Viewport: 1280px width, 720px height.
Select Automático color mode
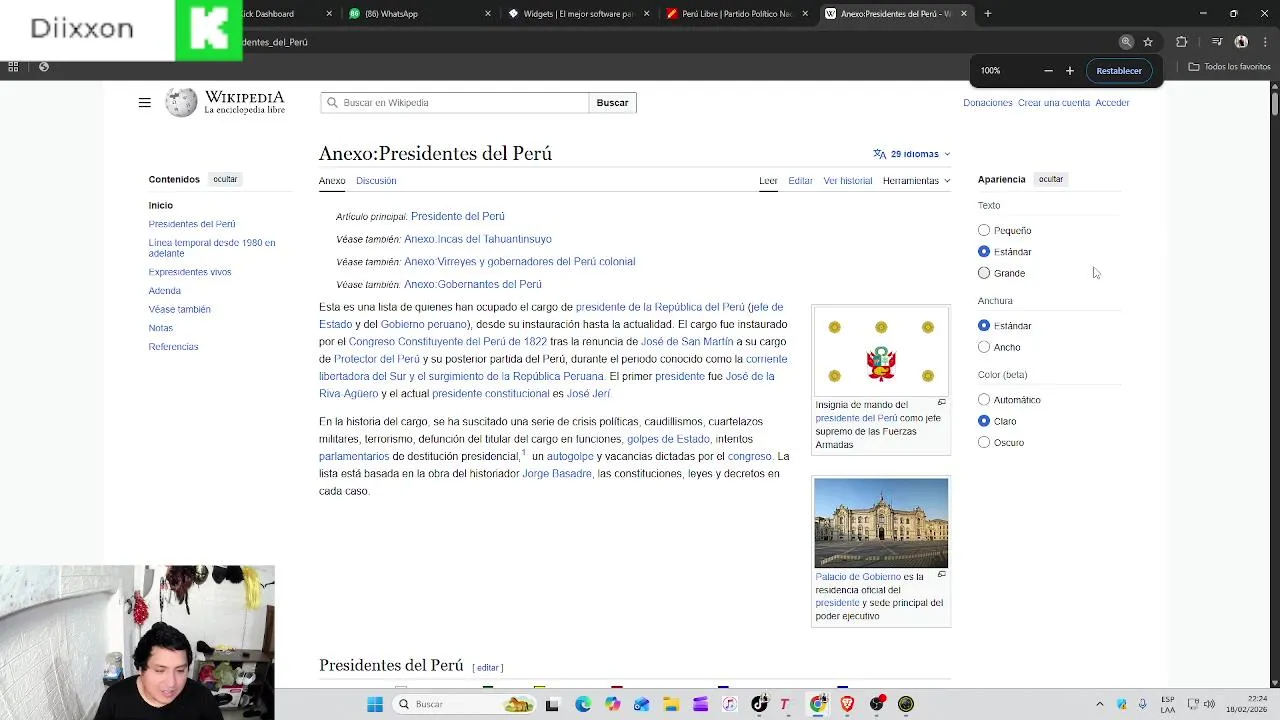[x=984, y=400]
